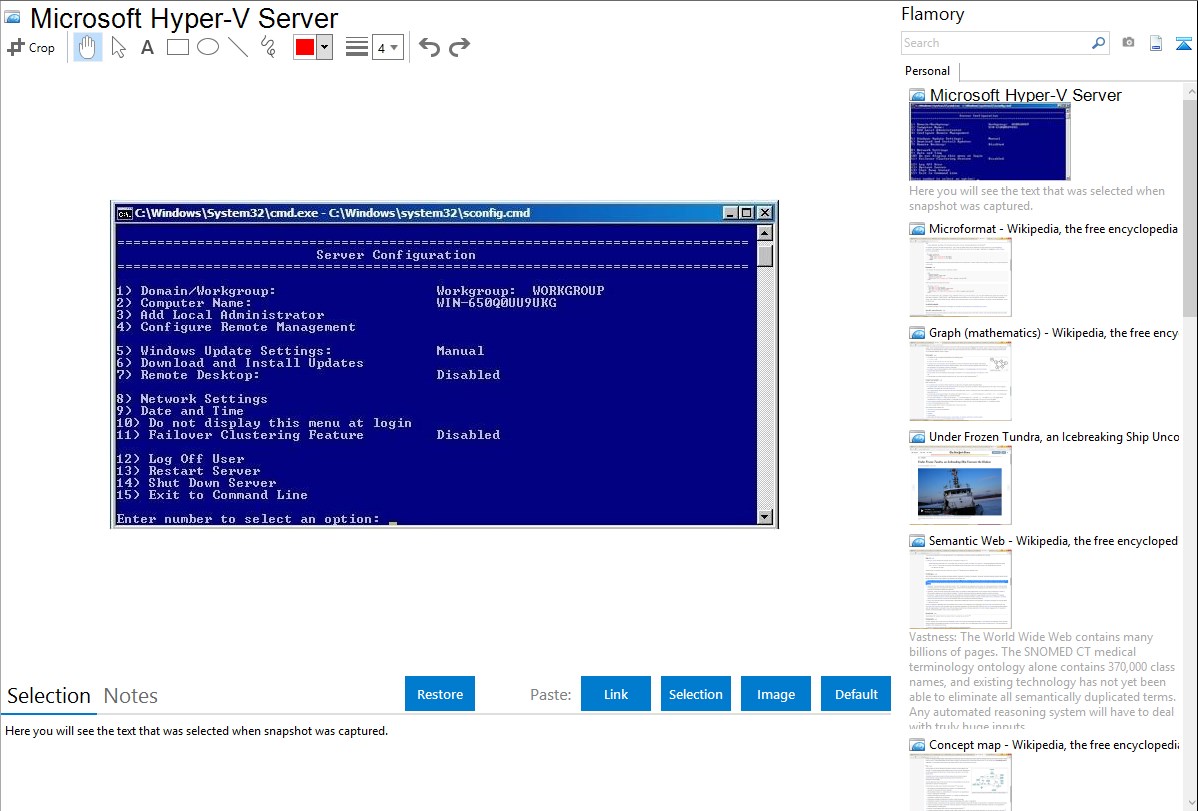This screenshot has width=1198, height=811.
Task: Pick the text annotation tool
Action: (x=147, y=47)
